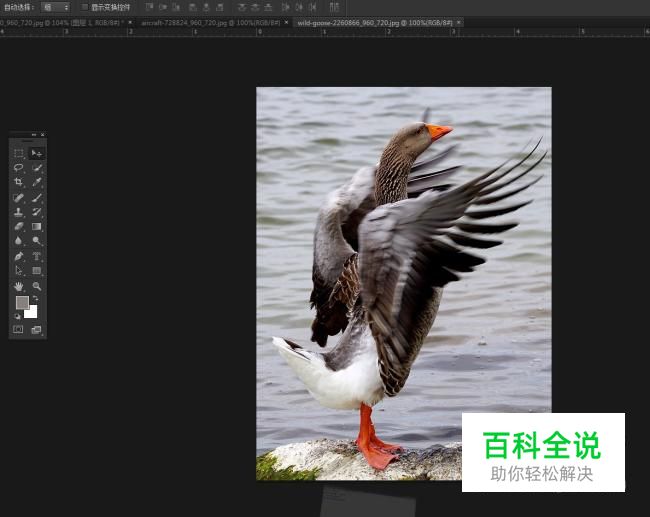The height and width of the screenshot is (517, 650).
Task: Toggle the 显示变换控件 checkbox
Action: tap(84, 7)
